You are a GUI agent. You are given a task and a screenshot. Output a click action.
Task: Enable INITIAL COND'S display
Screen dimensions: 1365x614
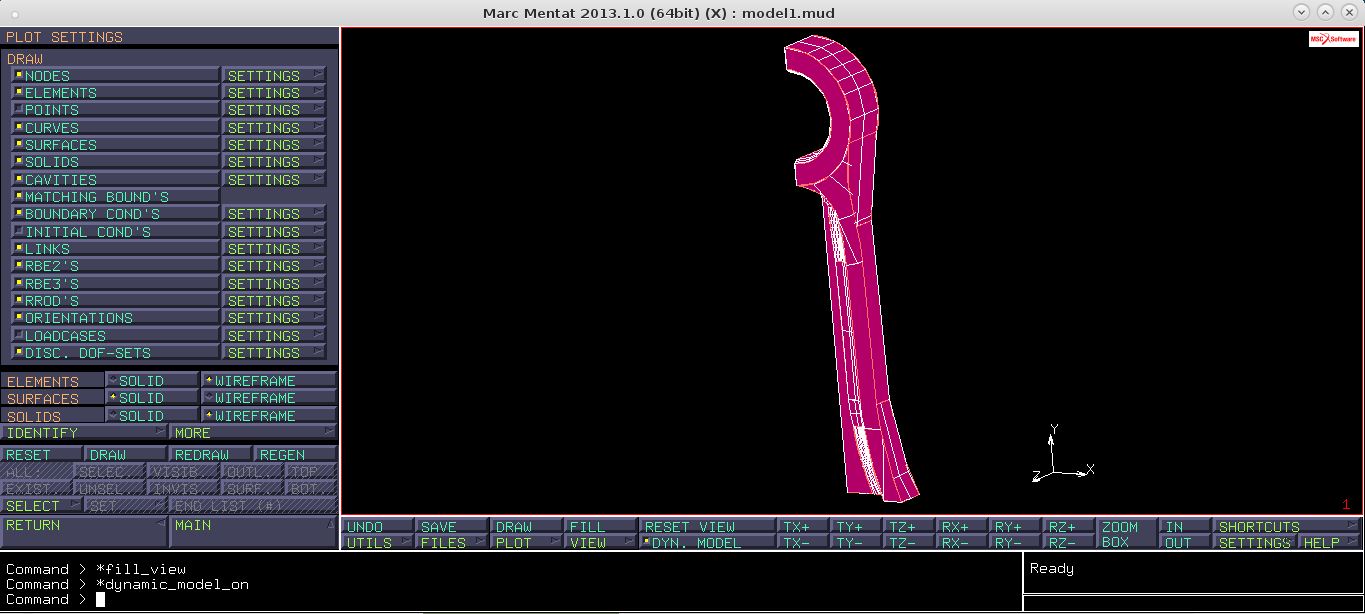pos(115,232)
